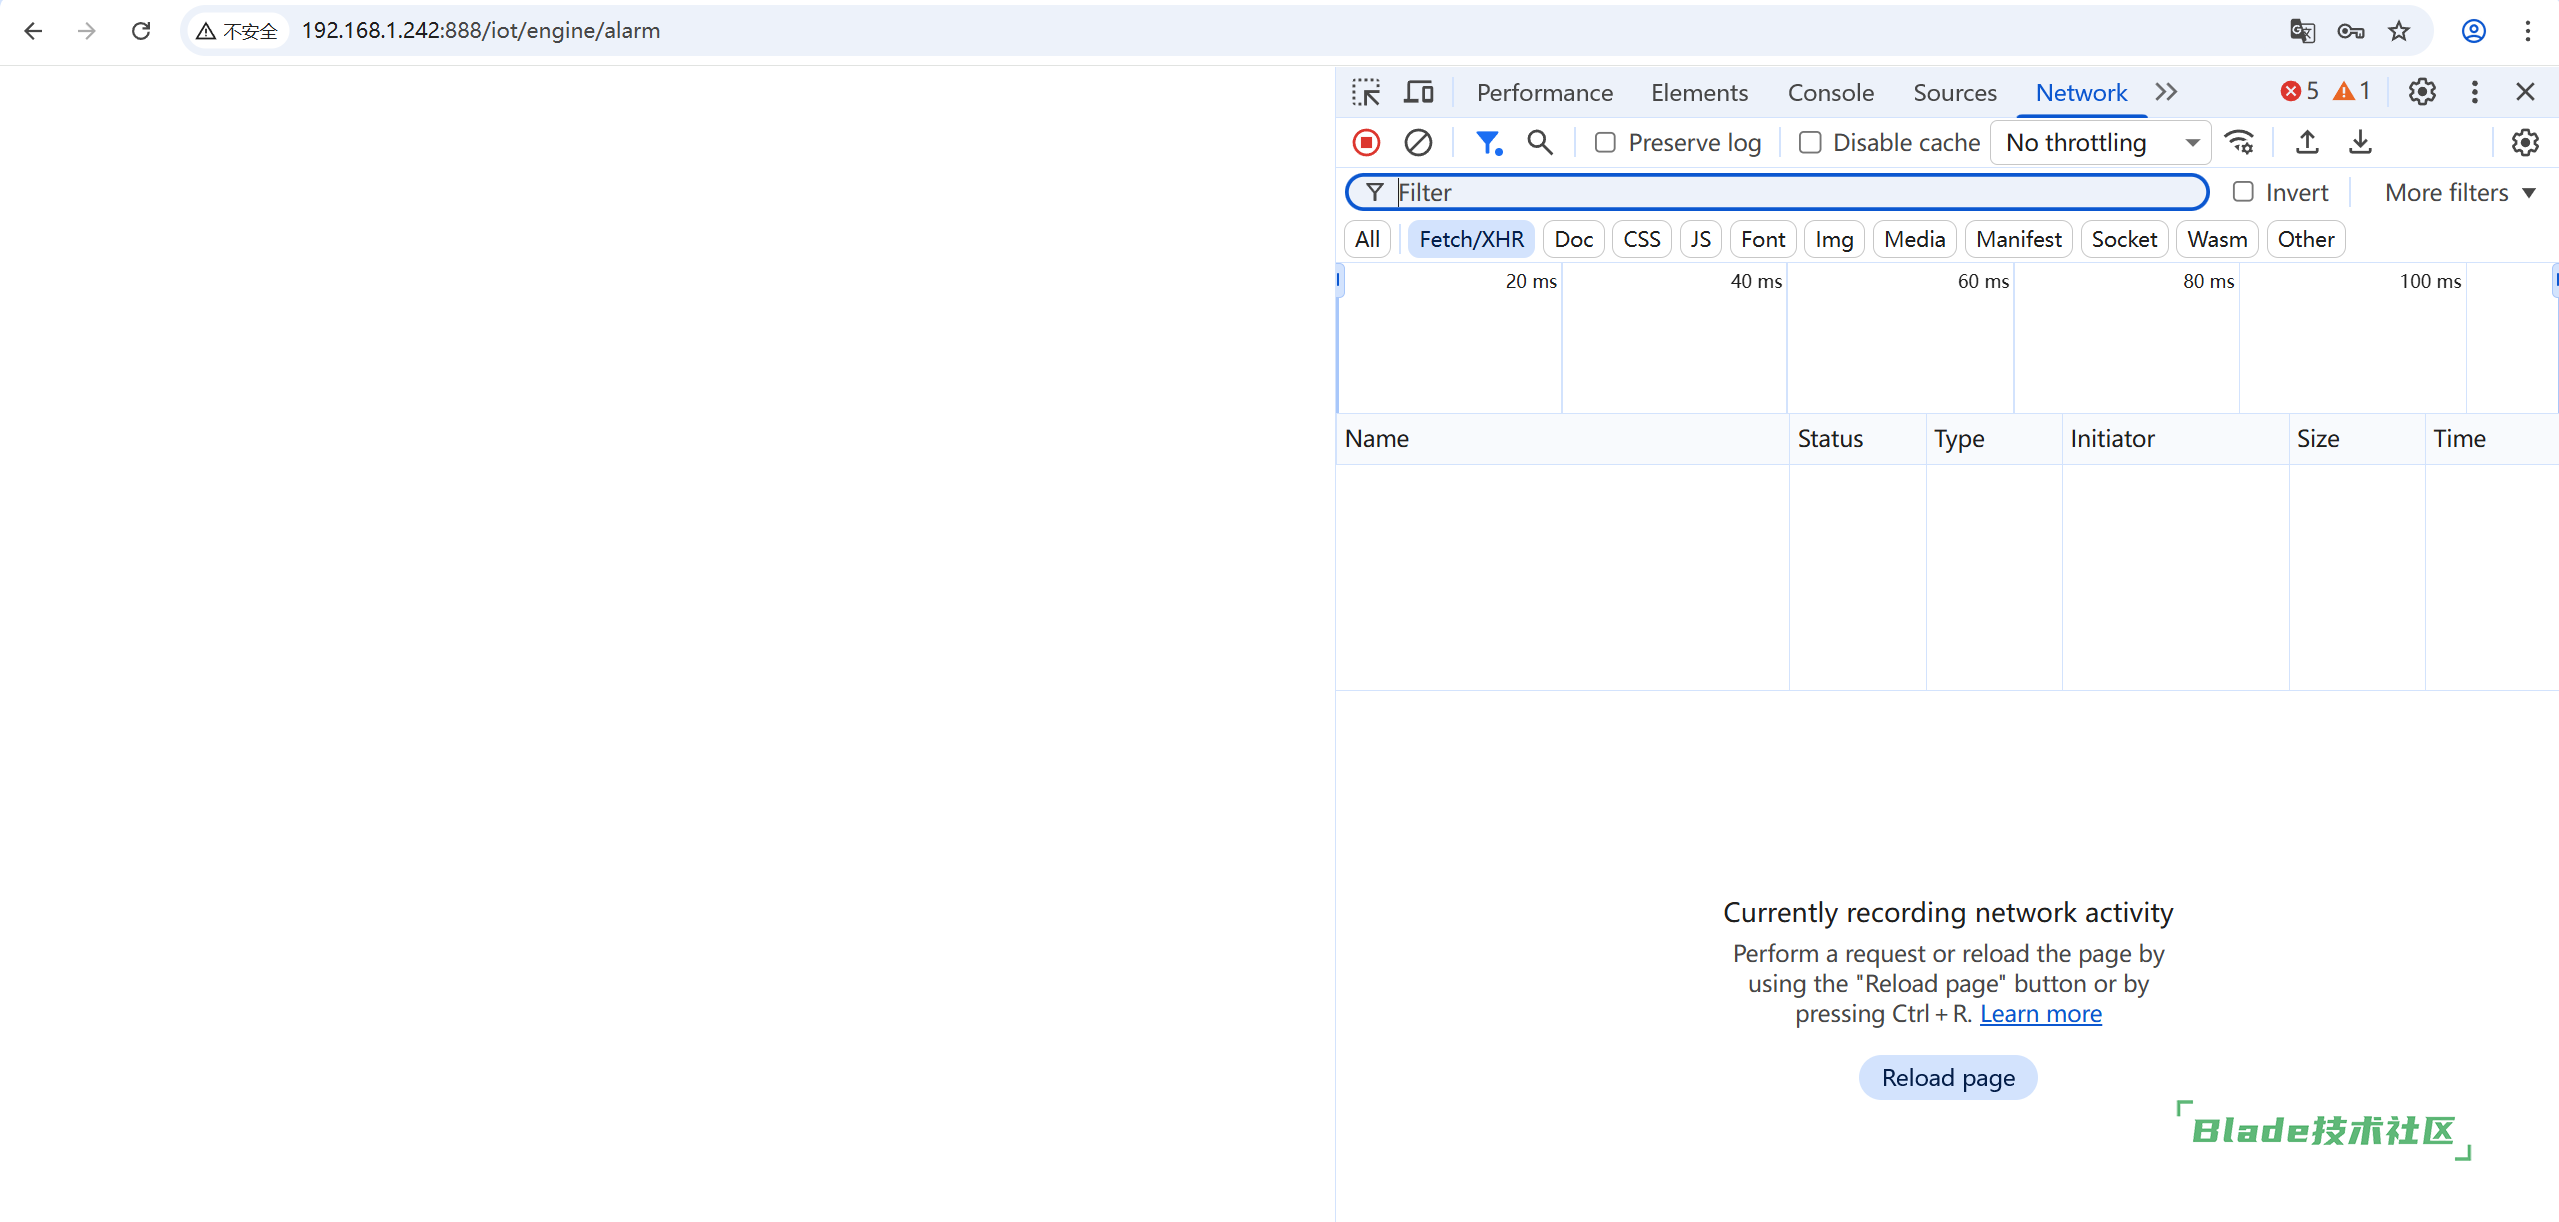
Task: Select the inspect element picker icon
Action: click(1366, 92)
